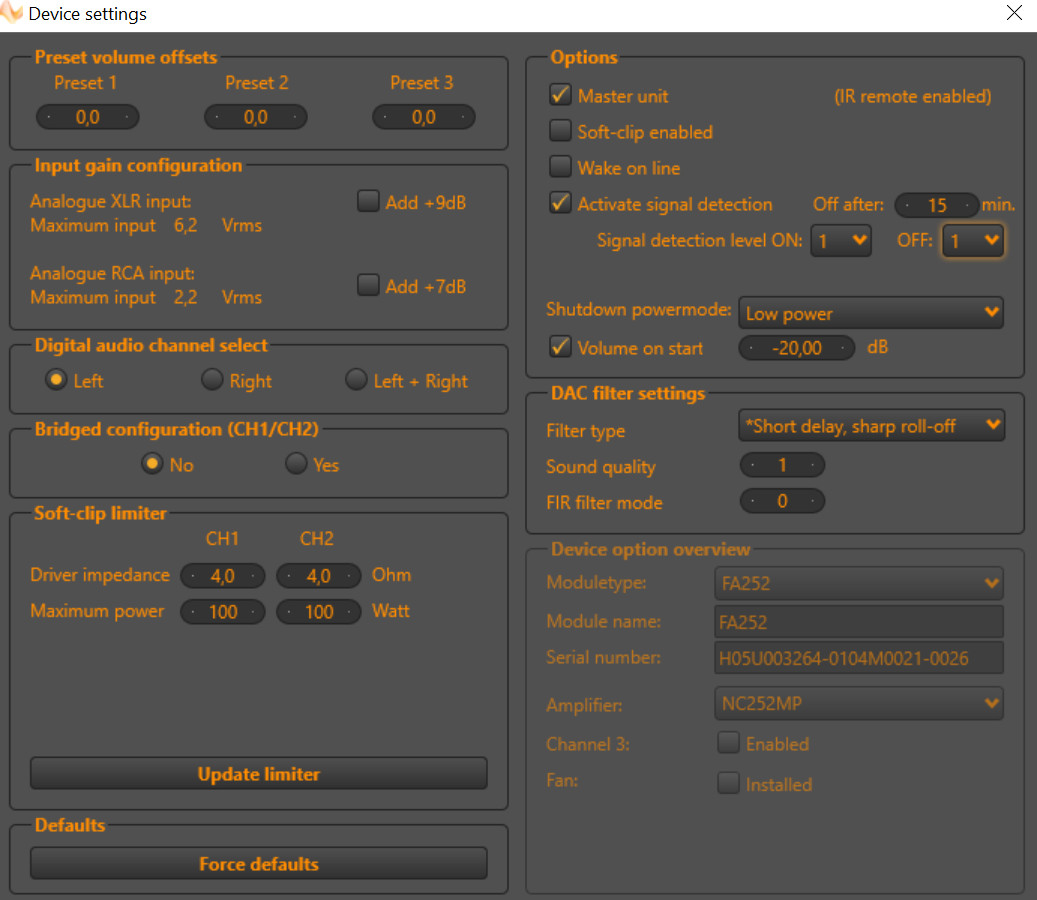
Task: Click the XLR 'Maximum input 6,2' text
Action: [x=114, y=225]
